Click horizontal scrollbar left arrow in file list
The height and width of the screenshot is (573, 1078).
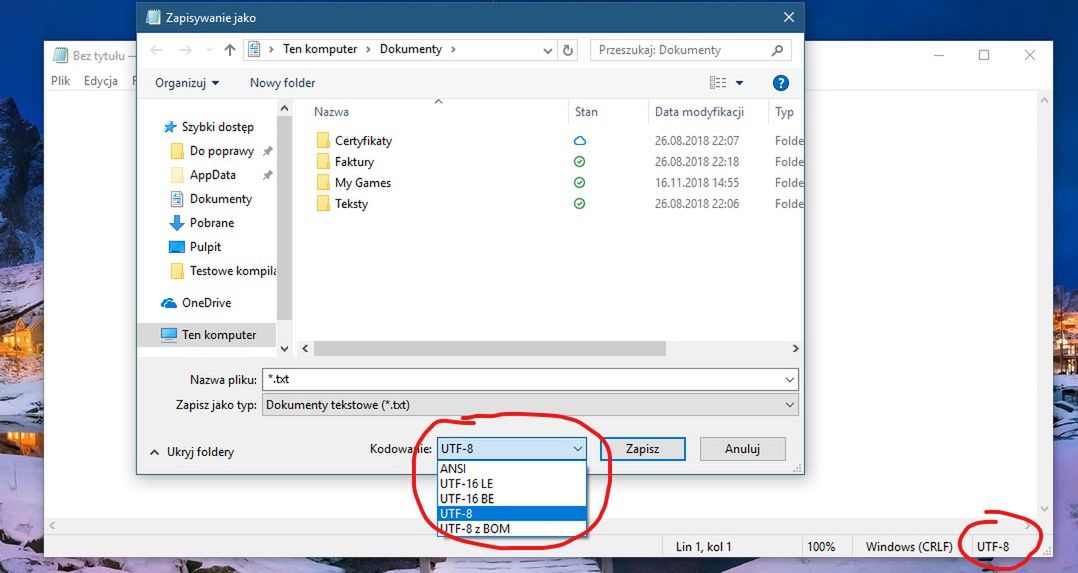[x=305, y=349]
